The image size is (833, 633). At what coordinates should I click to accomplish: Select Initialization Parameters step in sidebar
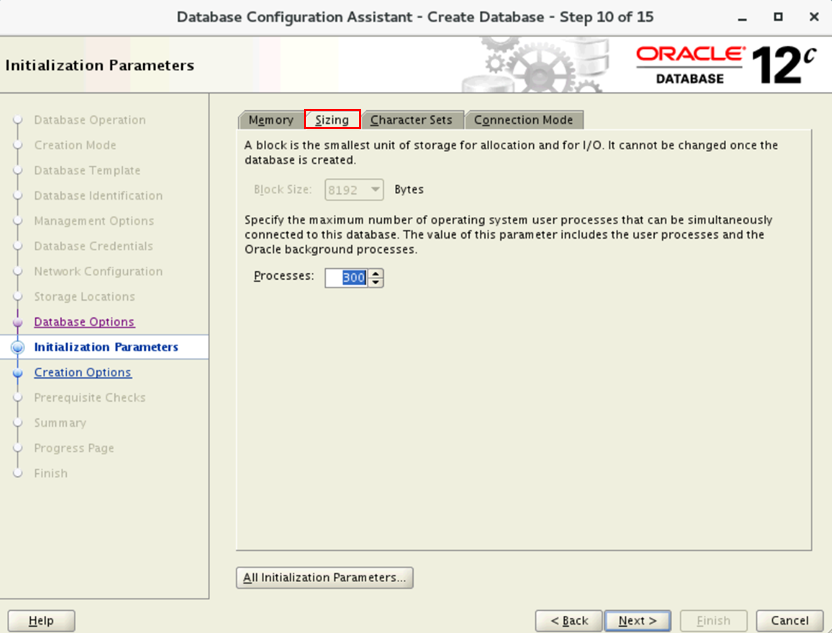click(104, 347)
